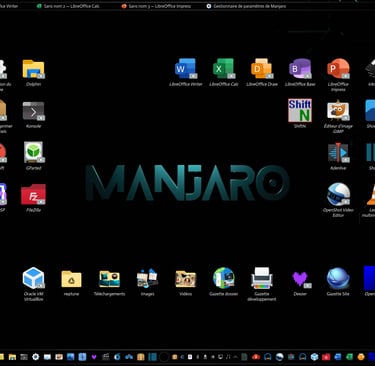This screenshot has height=366, width=375.
Task: Switch to Sans nom 3 LibreOffice Impress window
Action: click(x=156, y=6)
